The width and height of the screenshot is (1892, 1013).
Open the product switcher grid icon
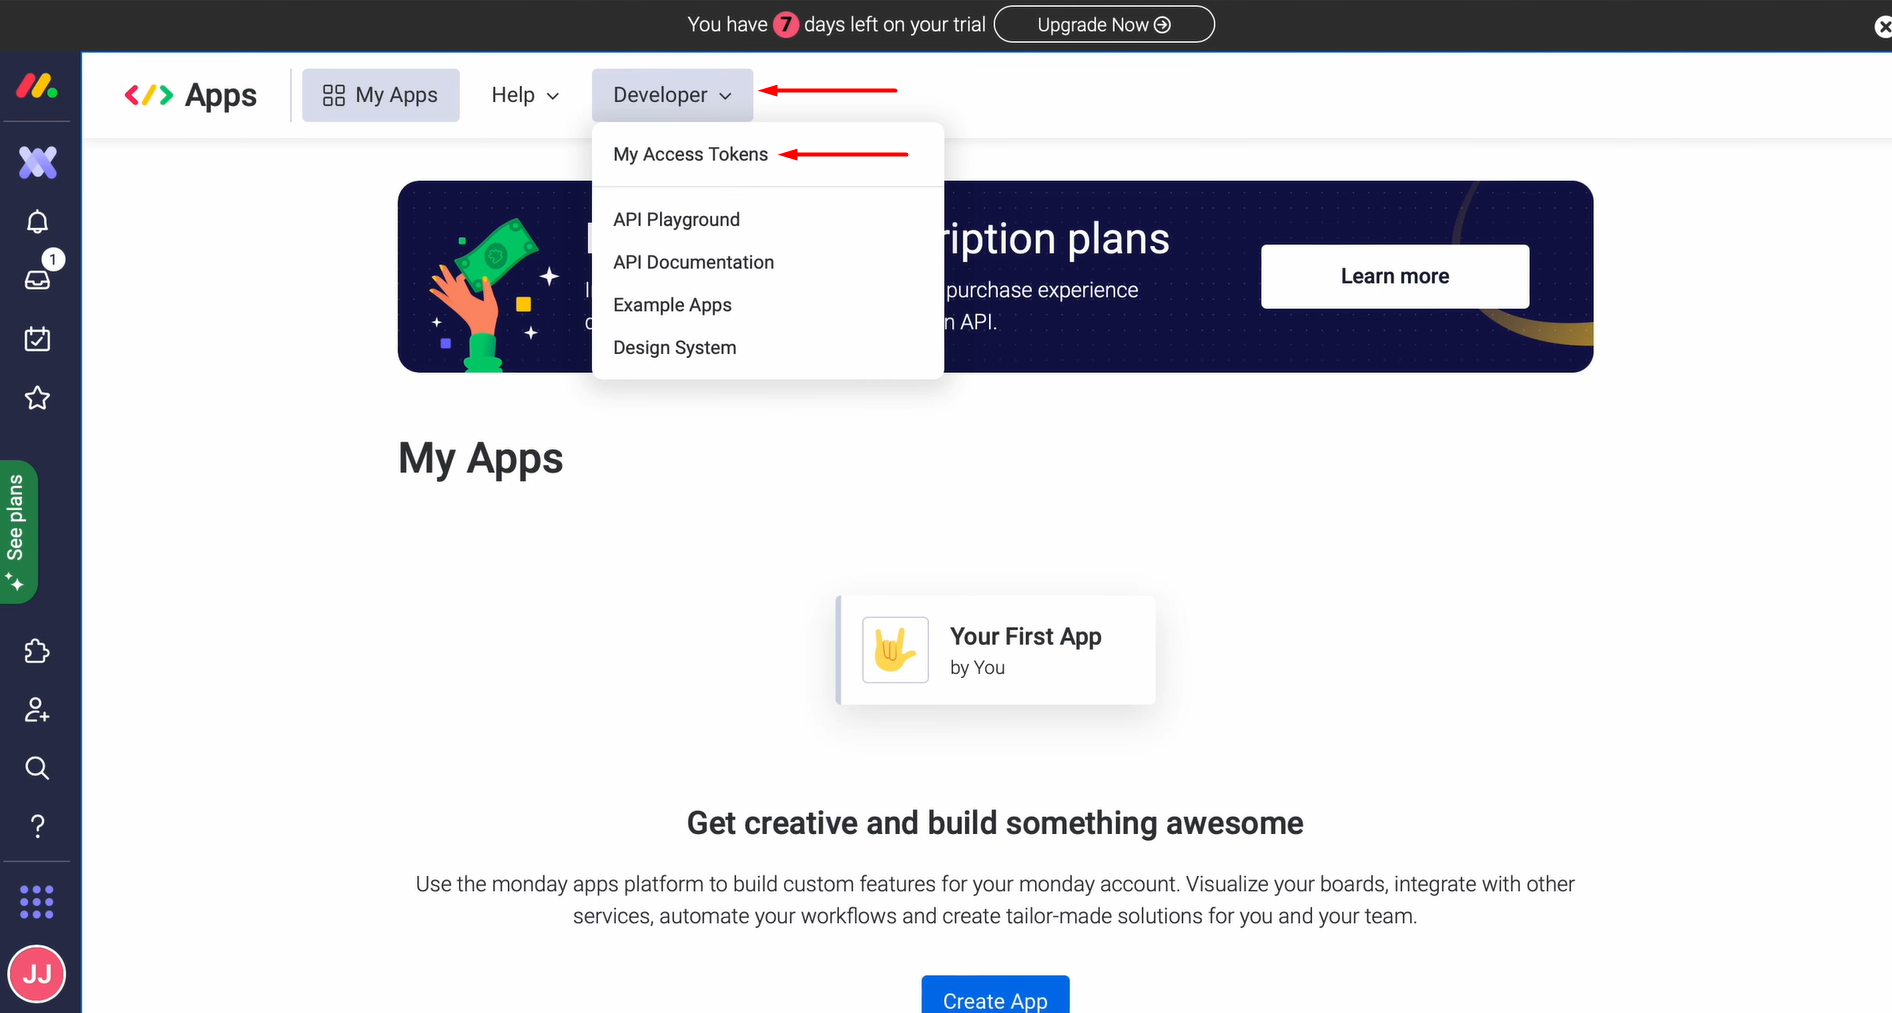point(37,901)
